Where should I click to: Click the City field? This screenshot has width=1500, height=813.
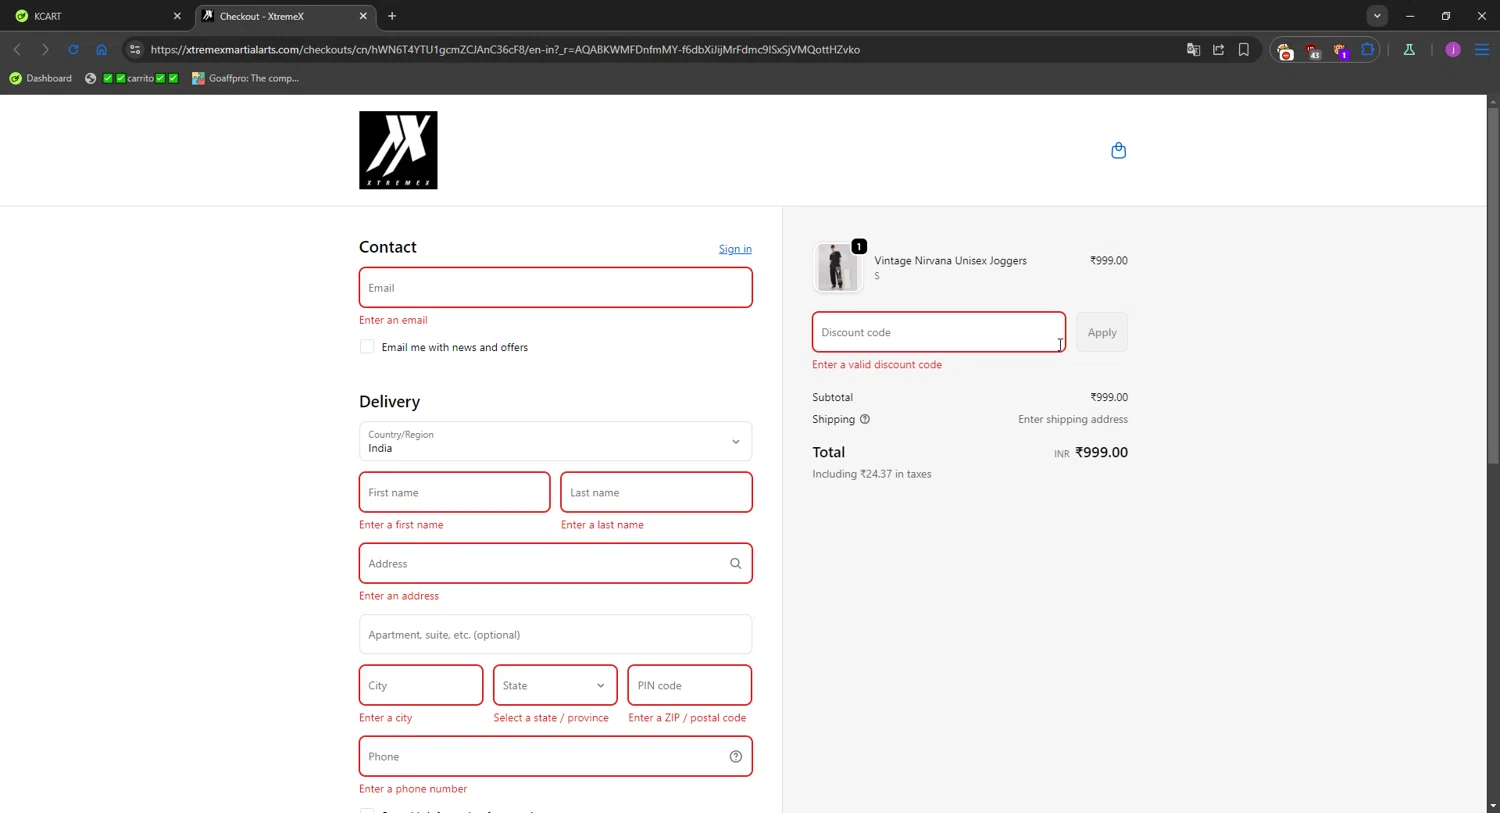(421, 685)
